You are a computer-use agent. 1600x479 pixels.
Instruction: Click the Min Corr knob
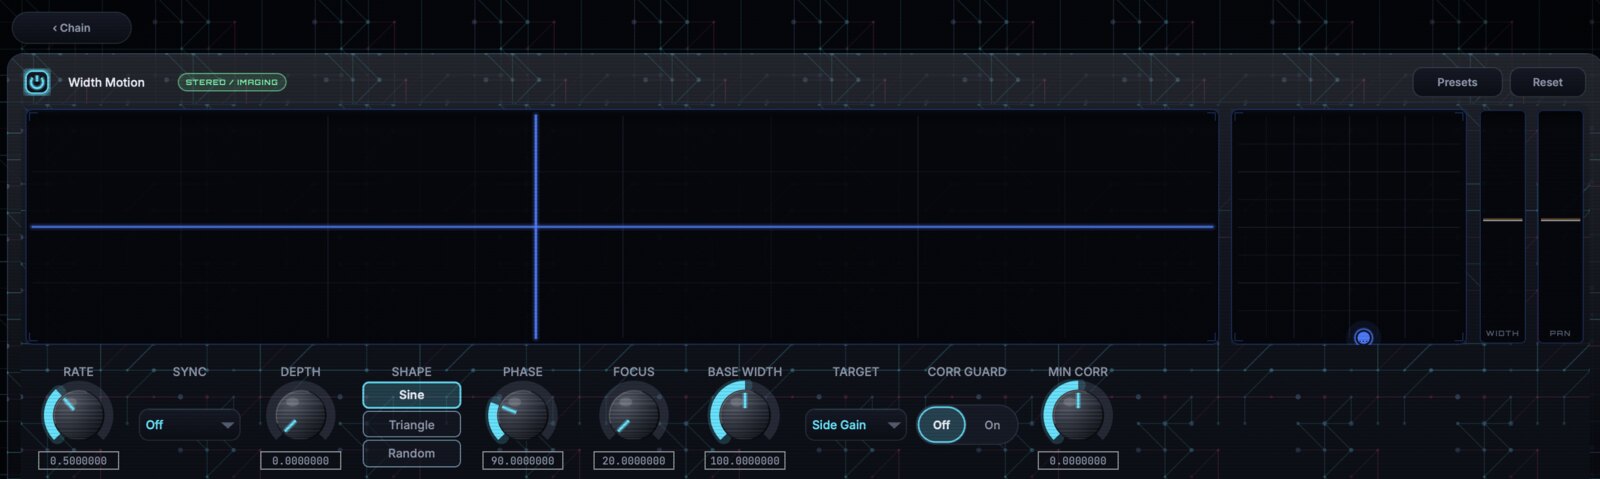1077,414
